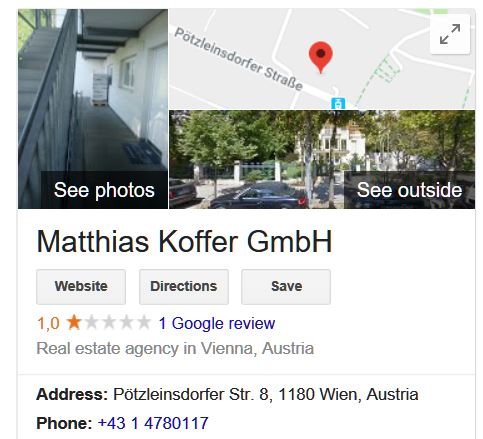Open the 1 Google review link
483x439 pixels.
[x=217, y=323]
